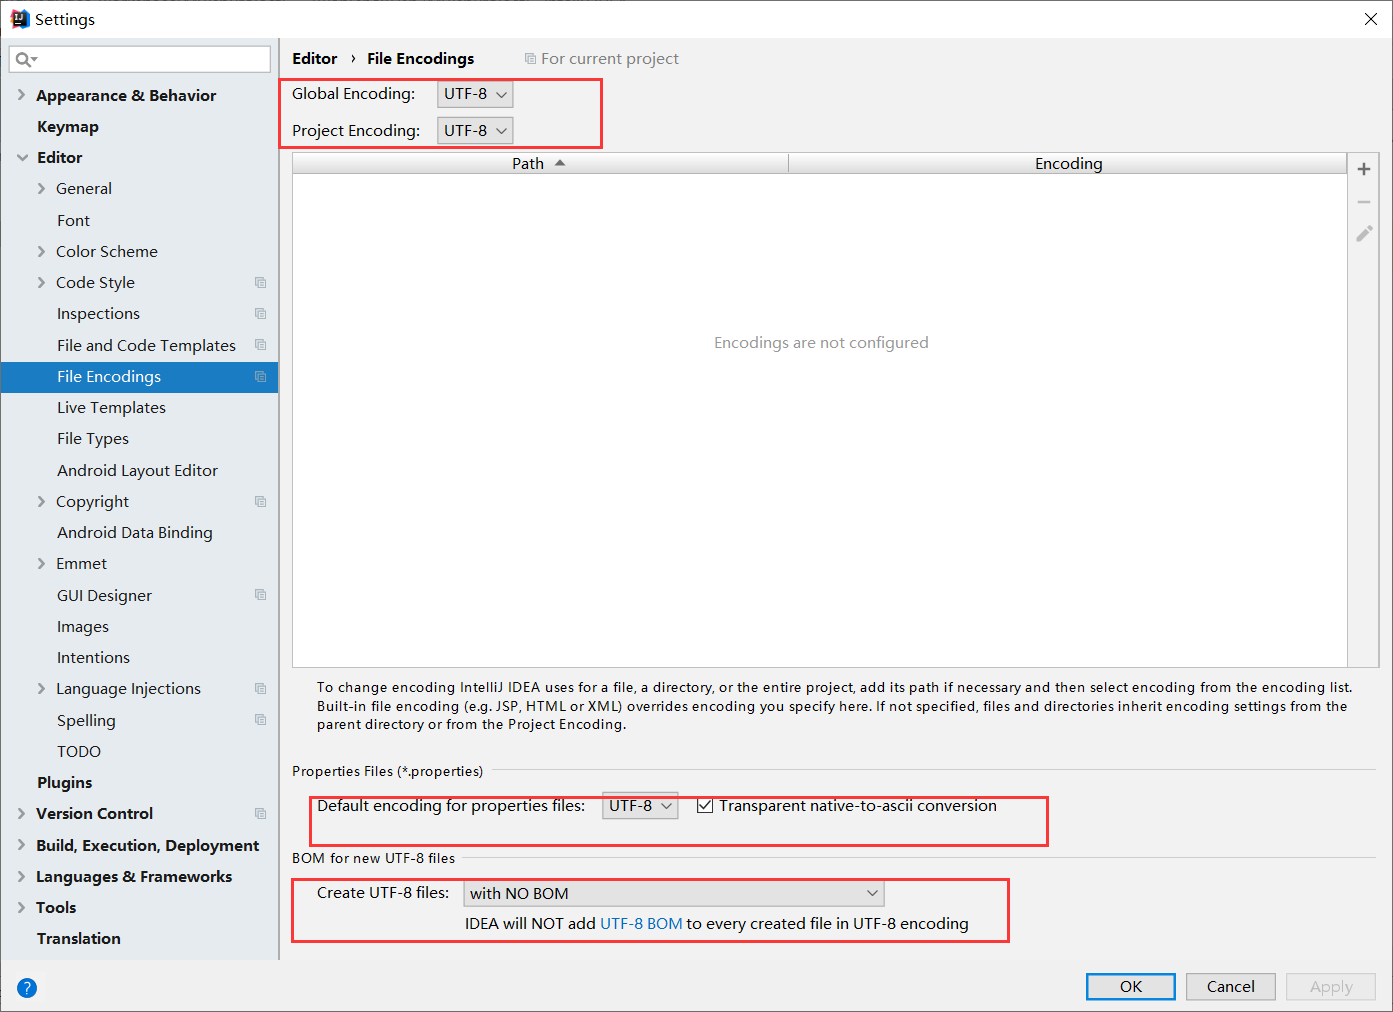This screenshot has width=1393, height=1012.
Task: Click the project-level icon beside Version Control
Action: coord(261,814)
